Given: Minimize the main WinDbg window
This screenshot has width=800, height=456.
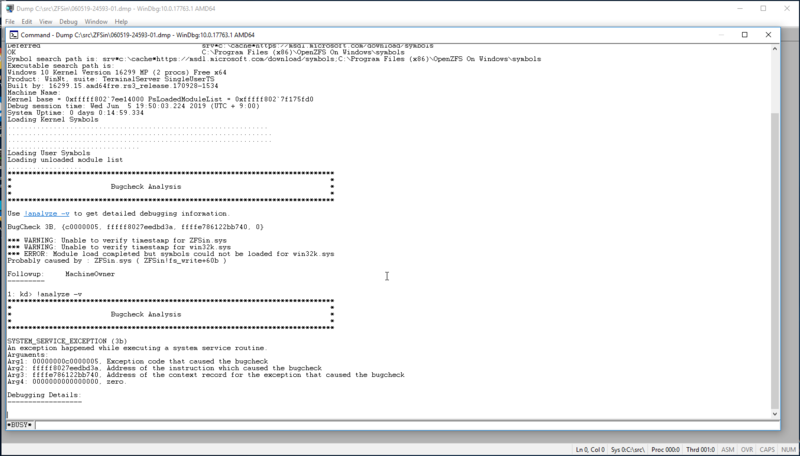Looking at the screenshot, I should tap(740, 9).
